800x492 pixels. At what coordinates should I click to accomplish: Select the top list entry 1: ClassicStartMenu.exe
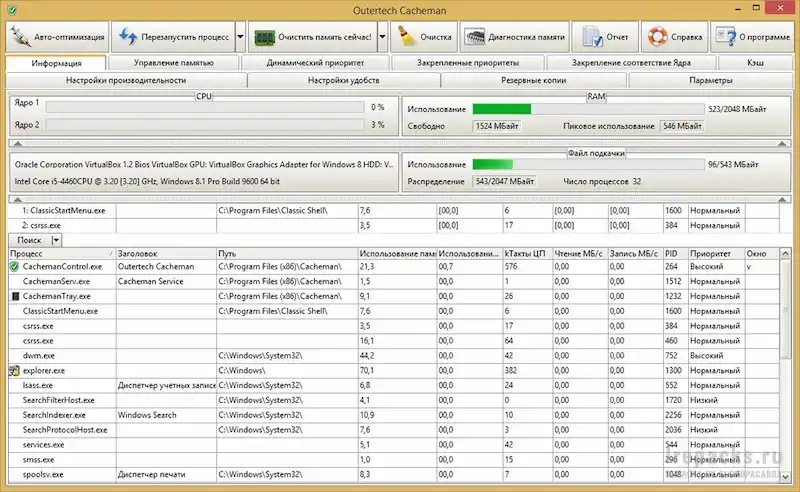(394, 210)
